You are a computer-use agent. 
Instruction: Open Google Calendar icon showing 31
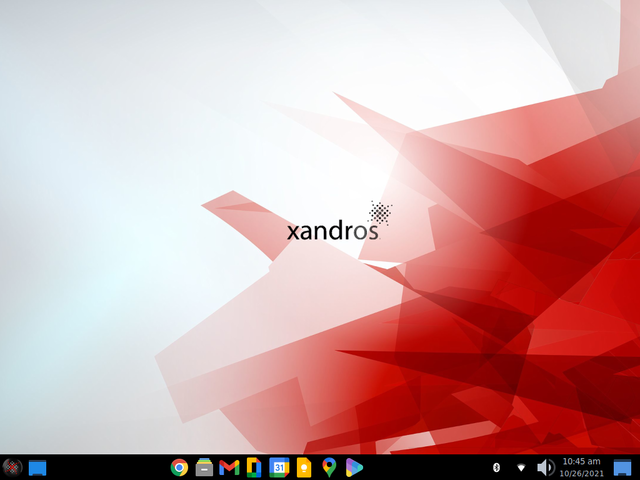pyautogui.click(x=279, y=467)
